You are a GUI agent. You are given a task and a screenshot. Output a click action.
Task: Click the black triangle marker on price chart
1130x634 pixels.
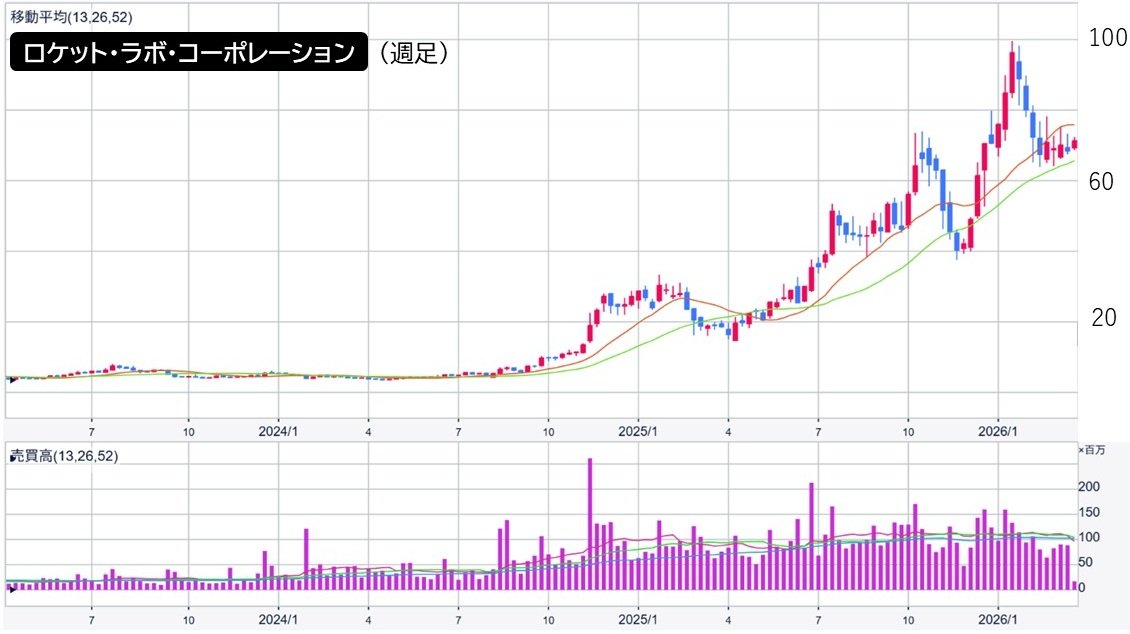(x=10, y=379)
